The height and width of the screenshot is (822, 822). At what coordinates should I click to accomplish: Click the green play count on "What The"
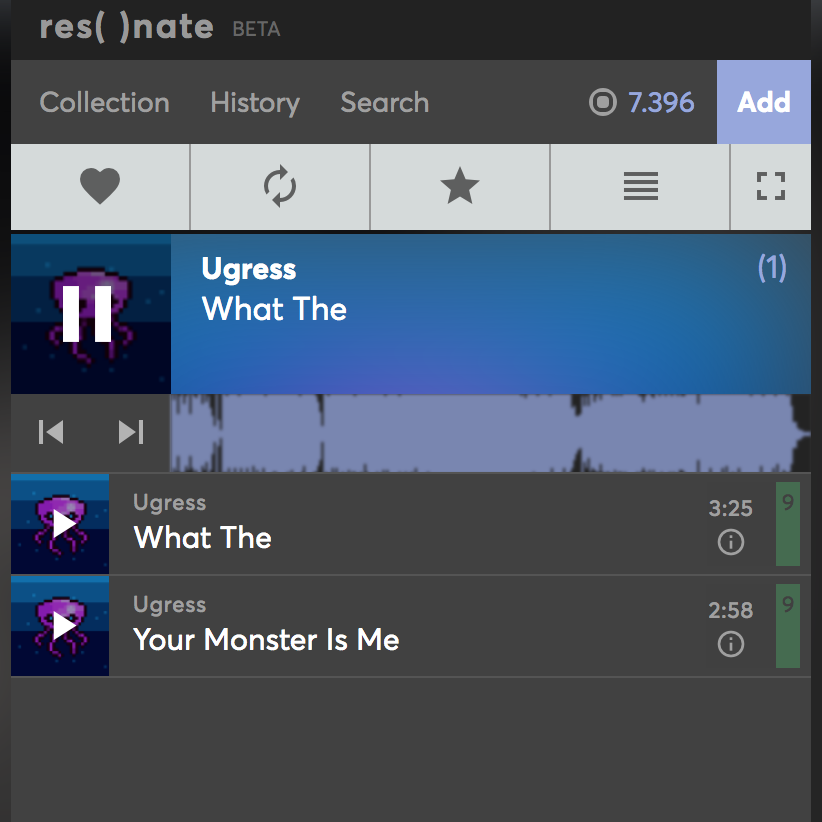(x=788, y=524)
